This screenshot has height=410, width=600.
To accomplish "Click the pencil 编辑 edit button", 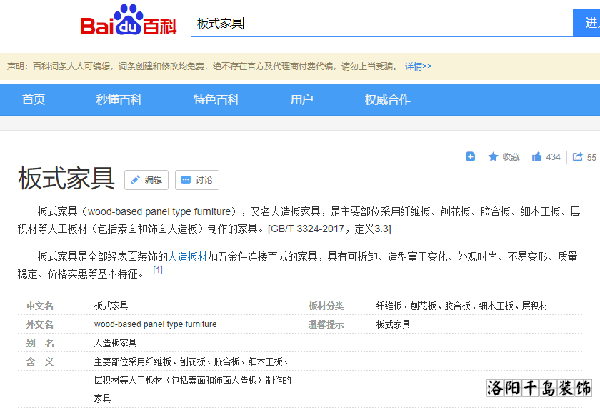I will coord(146,180).
